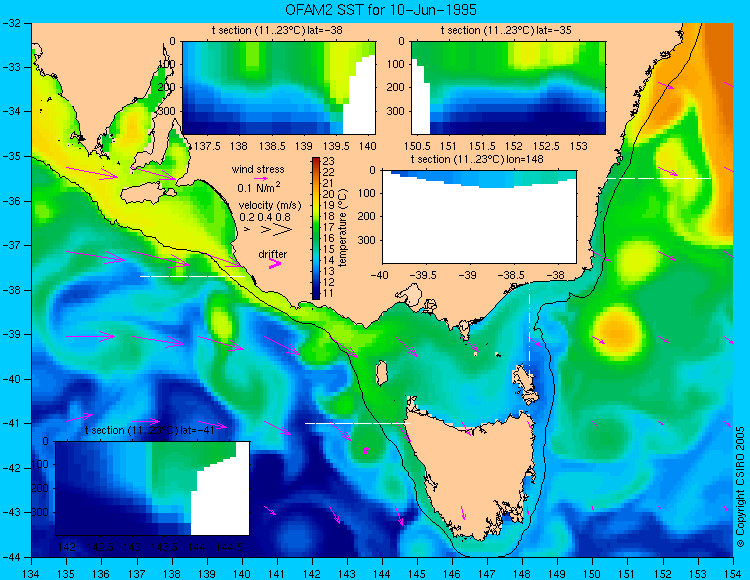Click '-32' on the main latitude axis
This screenshot has height=580, width=750.
pos(11,23)
